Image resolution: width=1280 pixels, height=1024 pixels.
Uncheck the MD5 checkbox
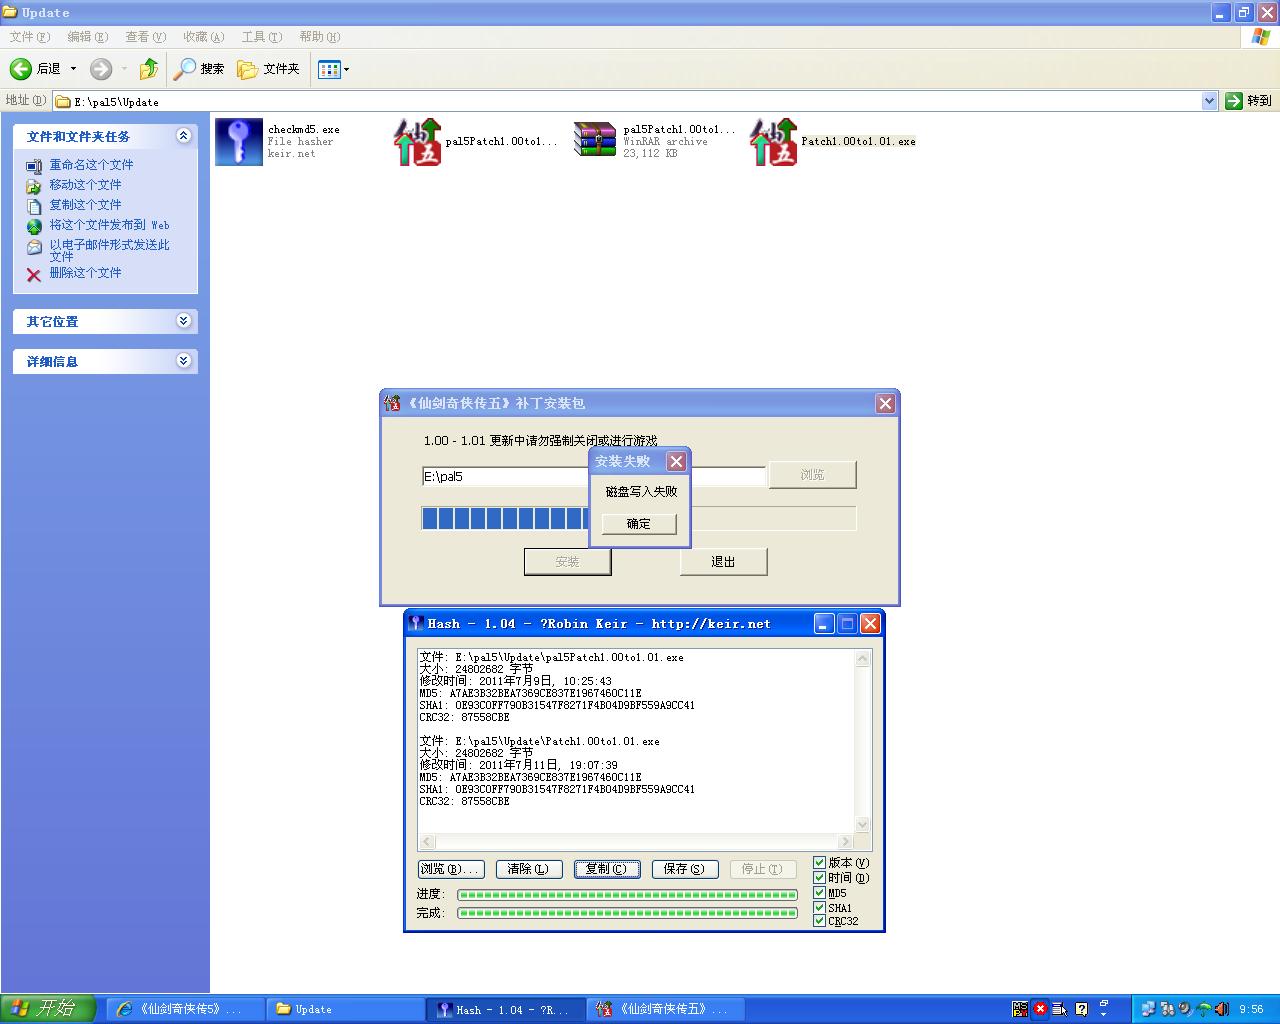(x=820, y=893)
